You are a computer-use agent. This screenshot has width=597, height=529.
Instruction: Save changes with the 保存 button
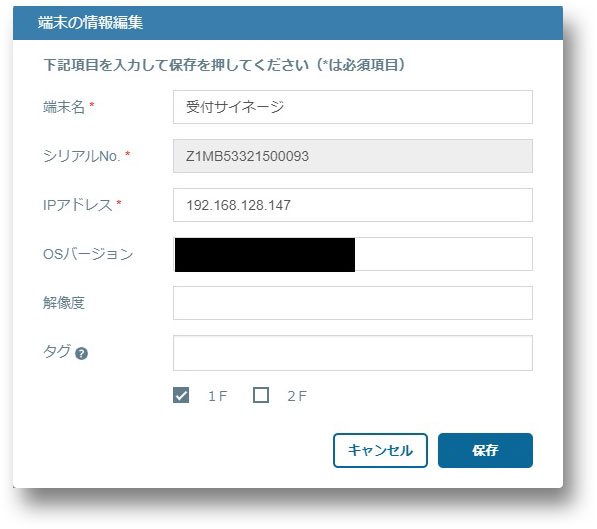pos(485,451)
